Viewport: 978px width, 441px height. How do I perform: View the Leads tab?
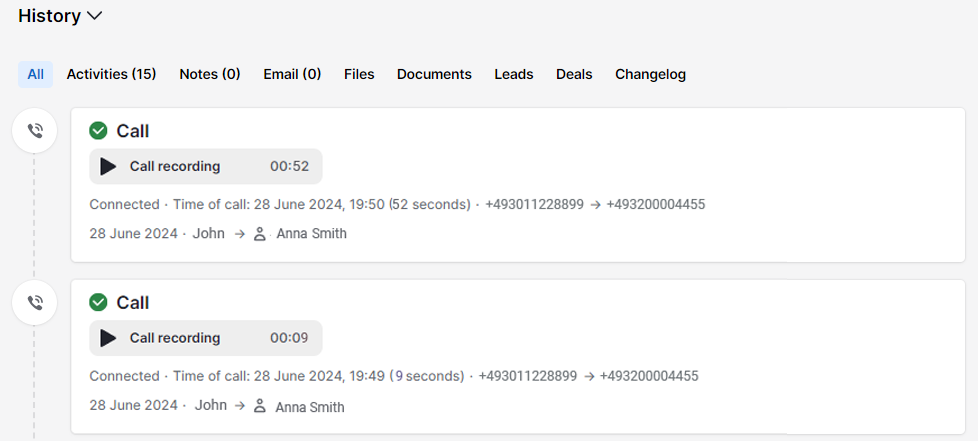[x=513, y=74]
